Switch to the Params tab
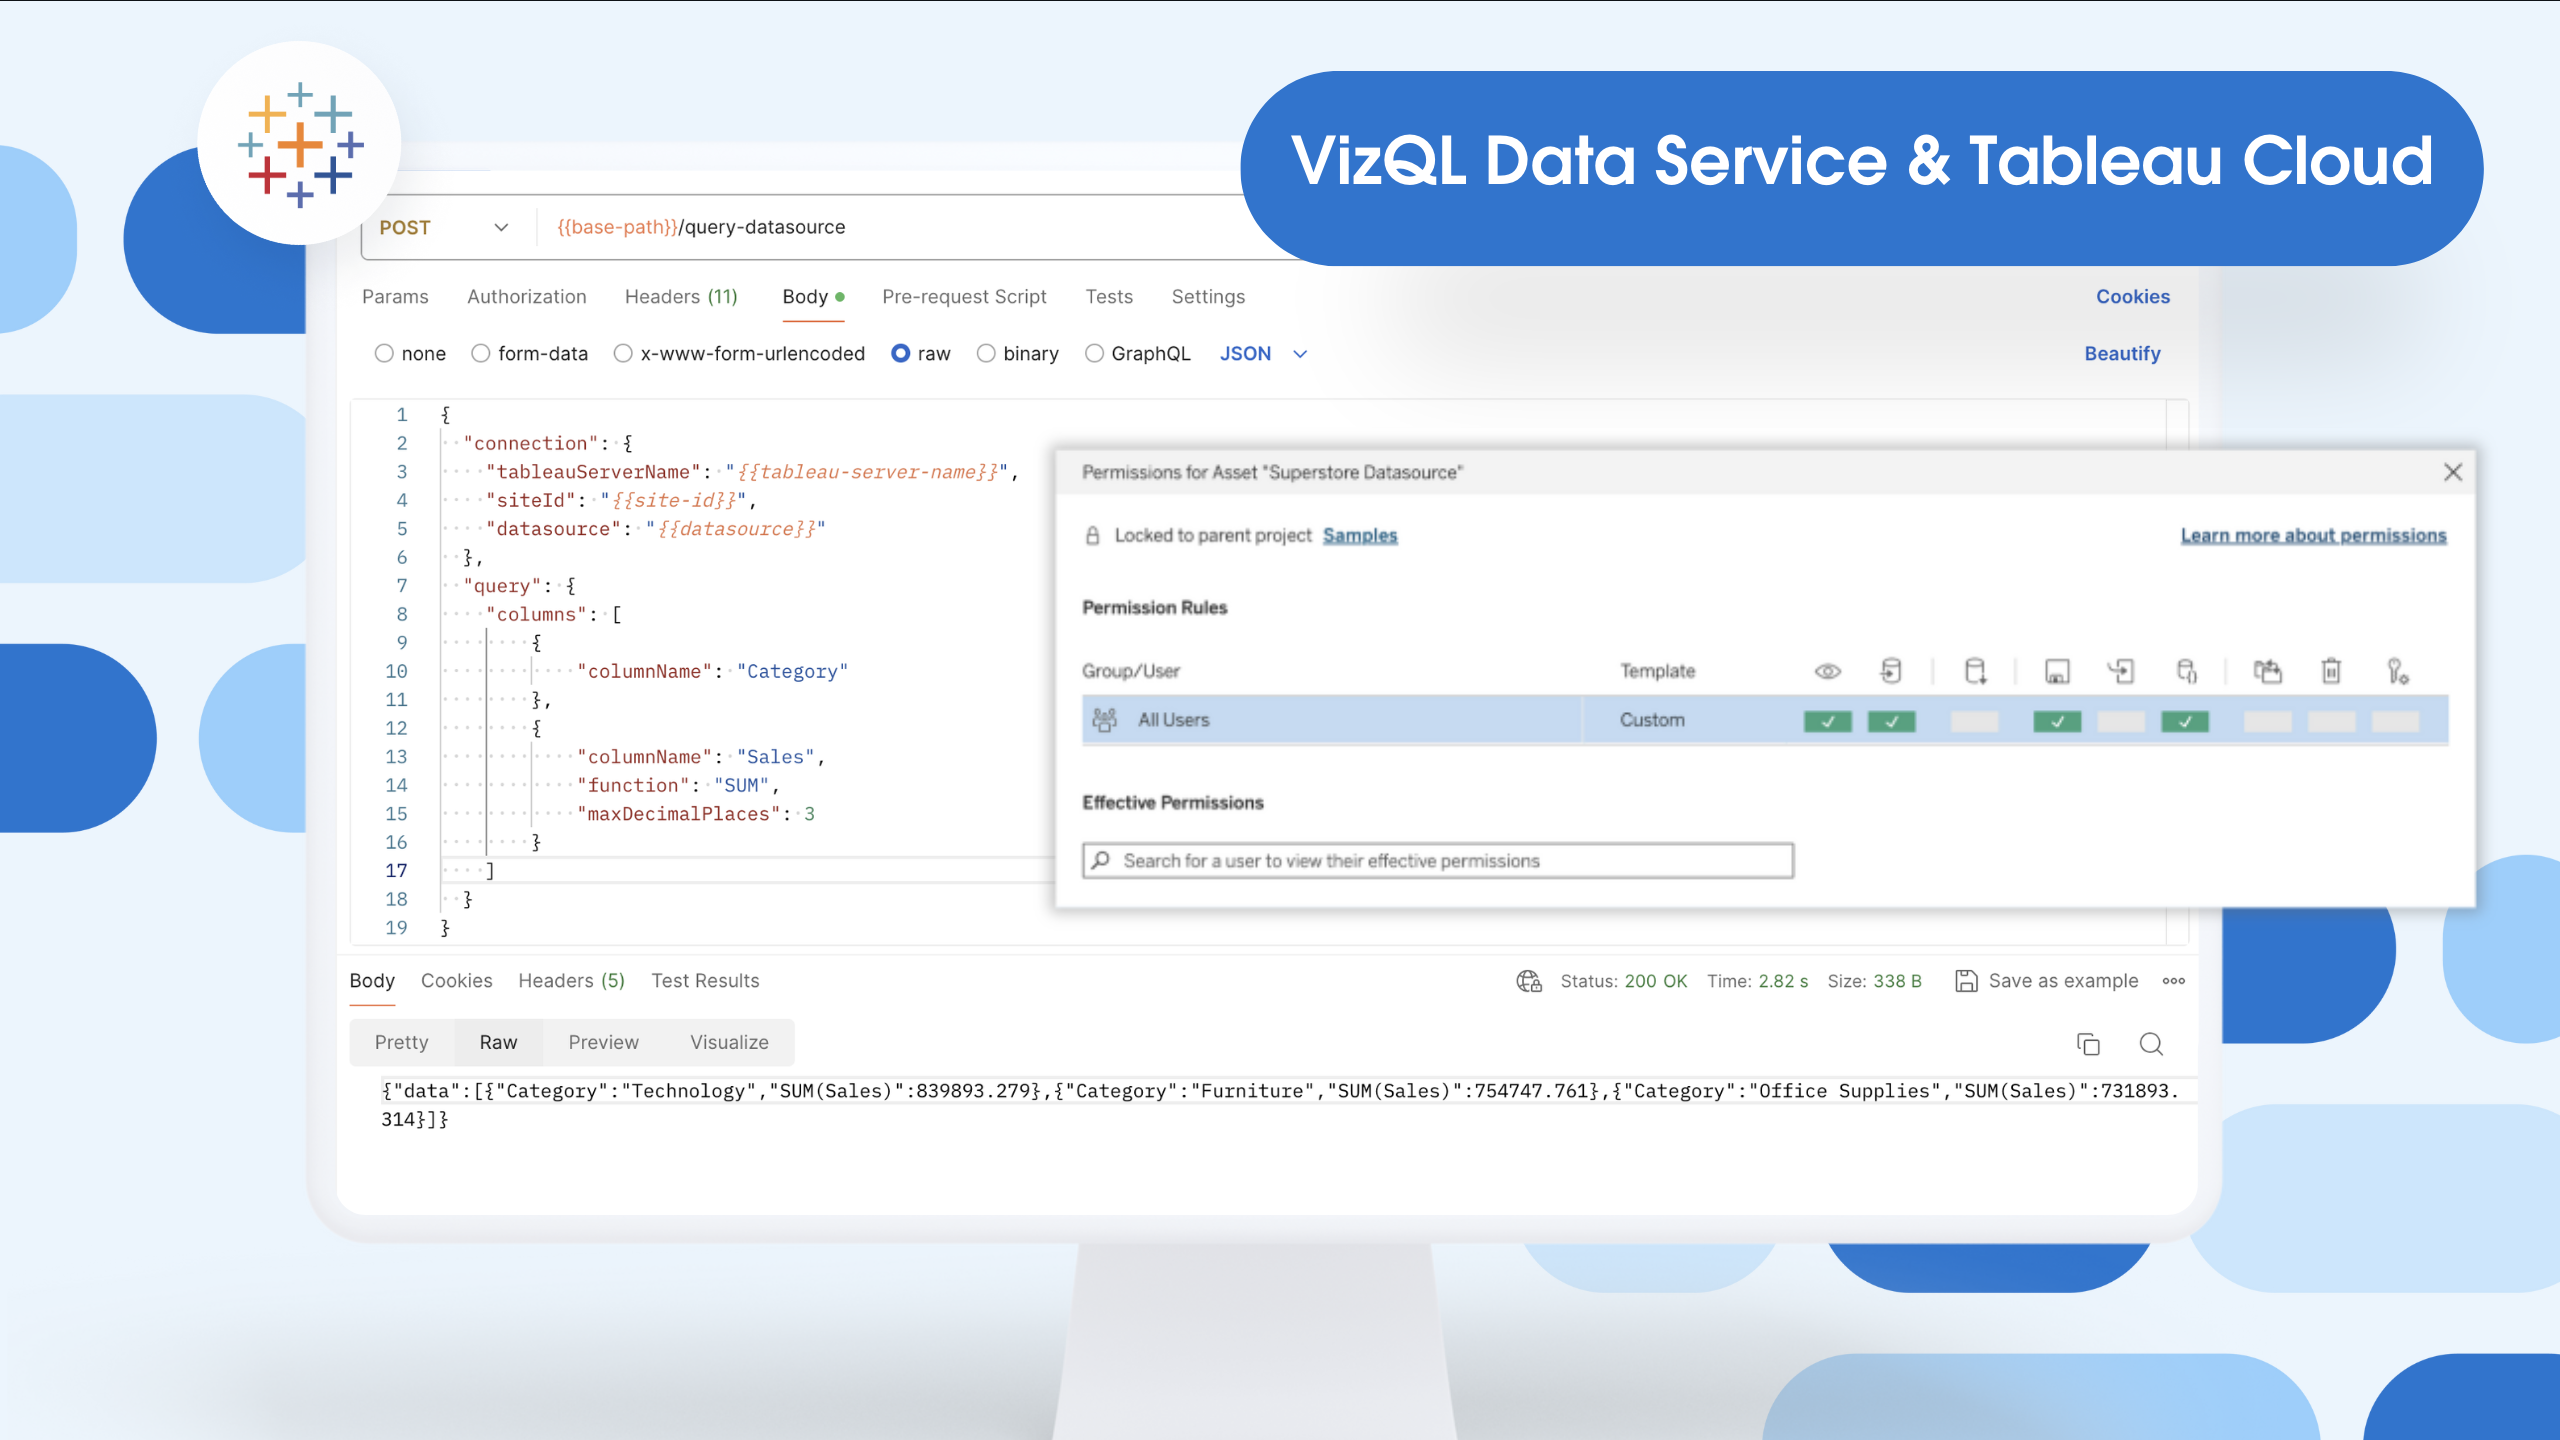This screenshot has width=2560, height=1440. (x=395, y=297)
